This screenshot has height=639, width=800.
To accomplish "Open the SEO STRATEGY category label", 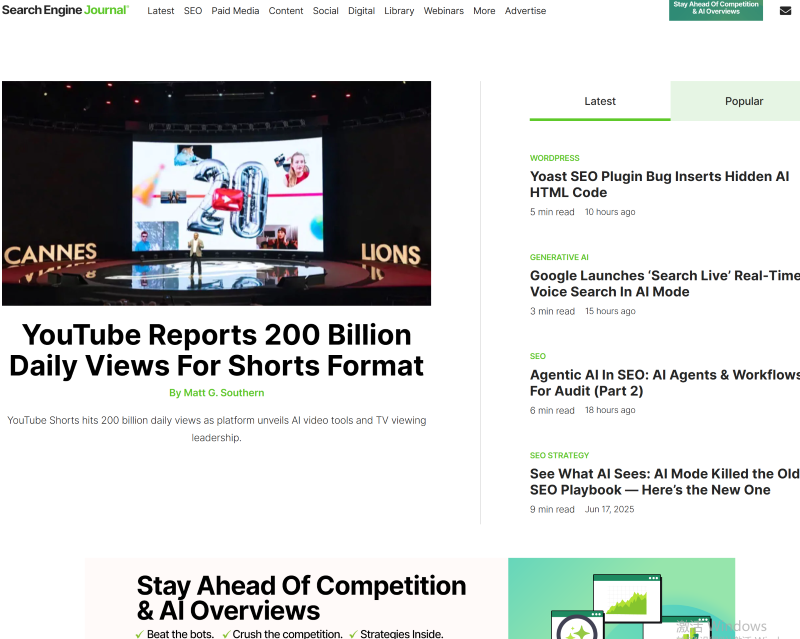I will pos(559,455).
